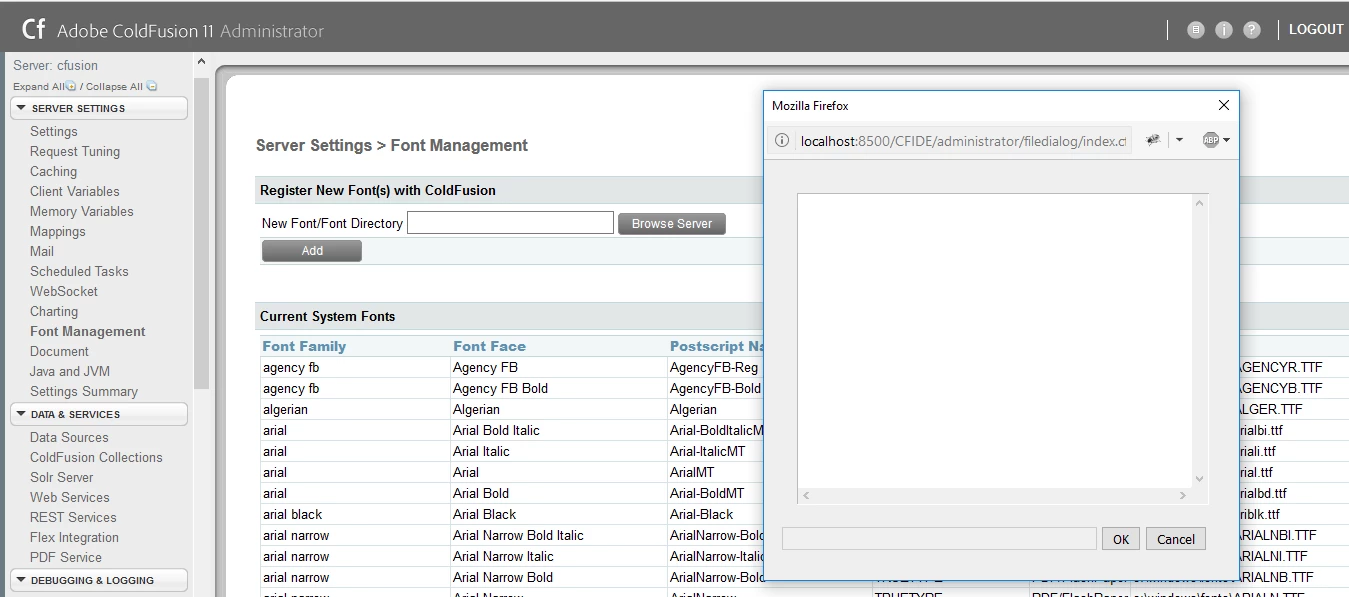The width and height of the screenshot is (1349, 597).
Task: Sort by Font Face column header
Action: (489, 346)
